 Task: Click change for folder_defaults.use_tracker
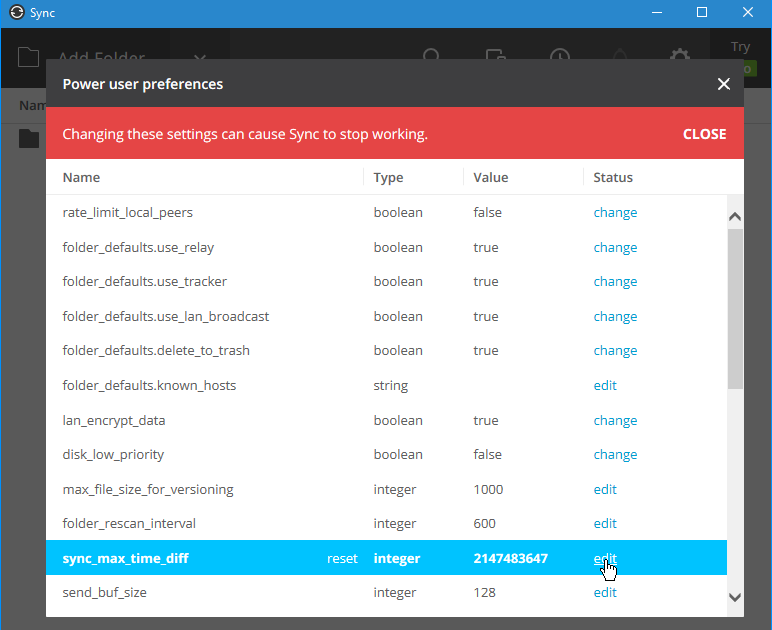(615, 282)
